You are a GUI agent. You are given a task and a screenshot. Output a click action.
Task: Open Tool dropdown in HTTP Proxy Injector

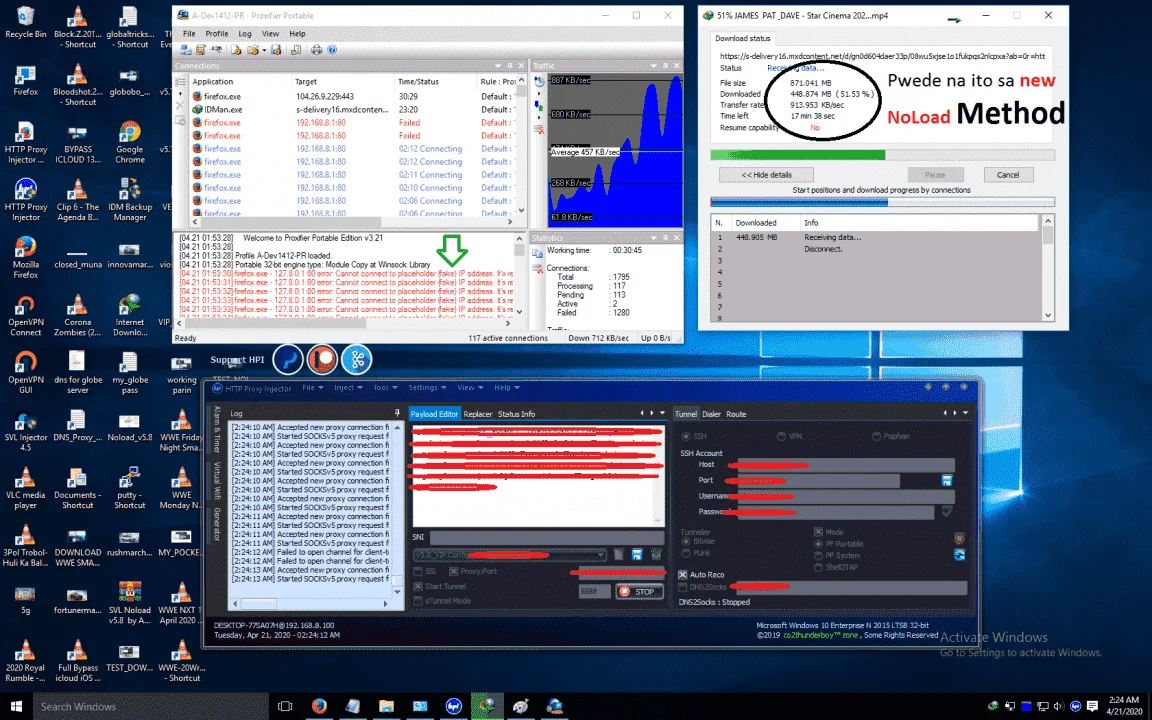385,388
